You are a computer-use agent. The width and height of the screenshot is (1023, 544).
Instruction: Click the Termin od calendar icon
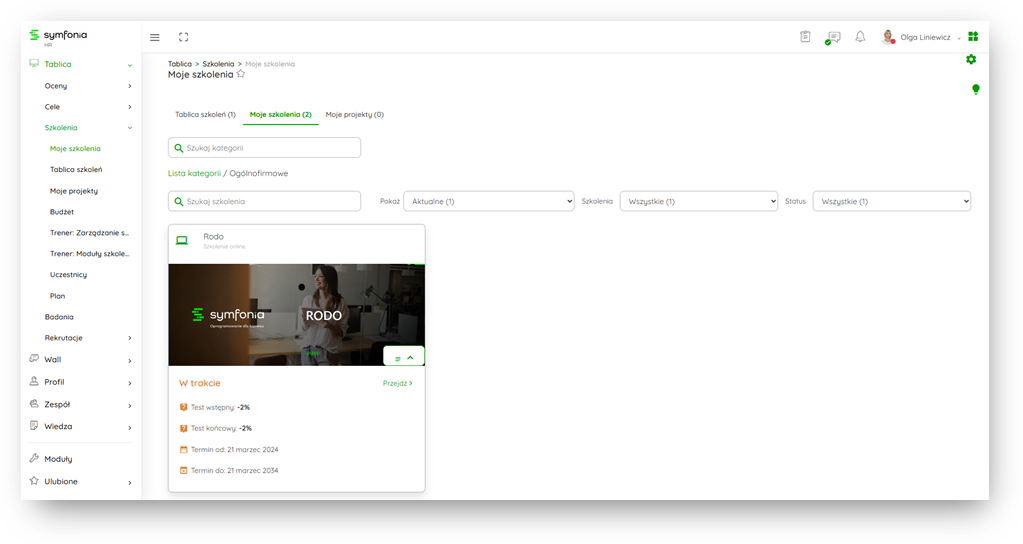(x=183, y=449)
